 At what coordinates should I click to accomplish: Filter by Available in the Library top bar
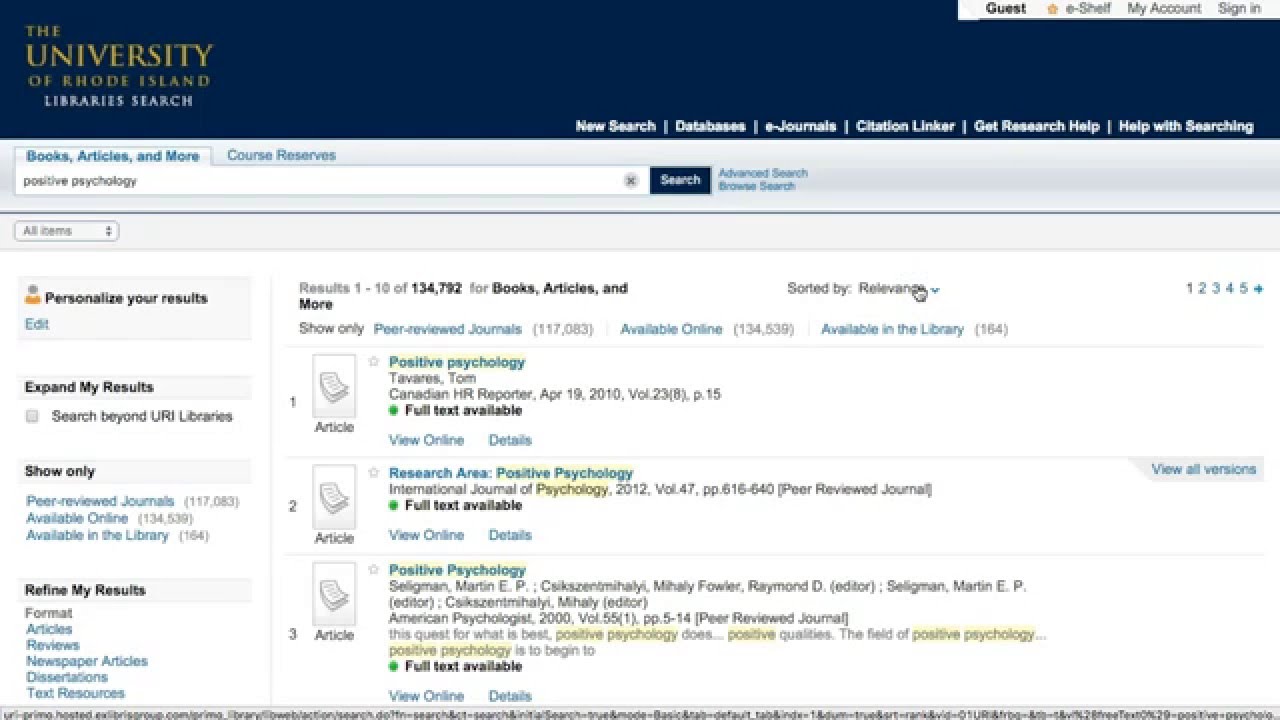pos(892,329)
